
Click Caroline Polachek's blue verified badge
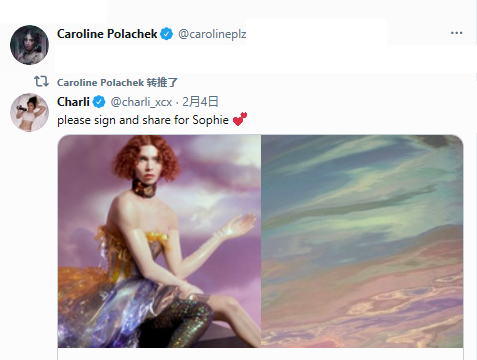167,34
